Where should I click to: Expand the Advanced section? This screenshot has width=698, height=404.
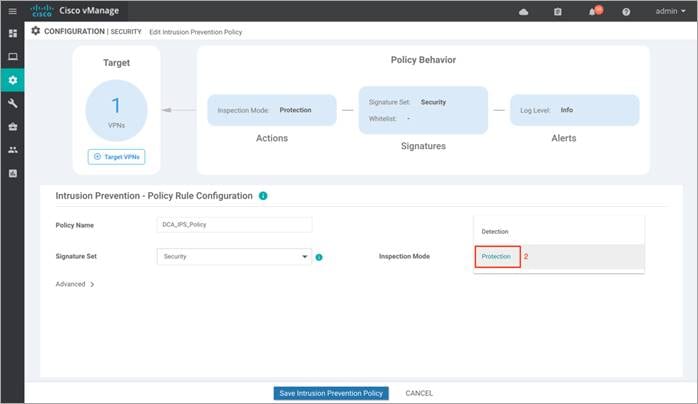coord(75,284)
